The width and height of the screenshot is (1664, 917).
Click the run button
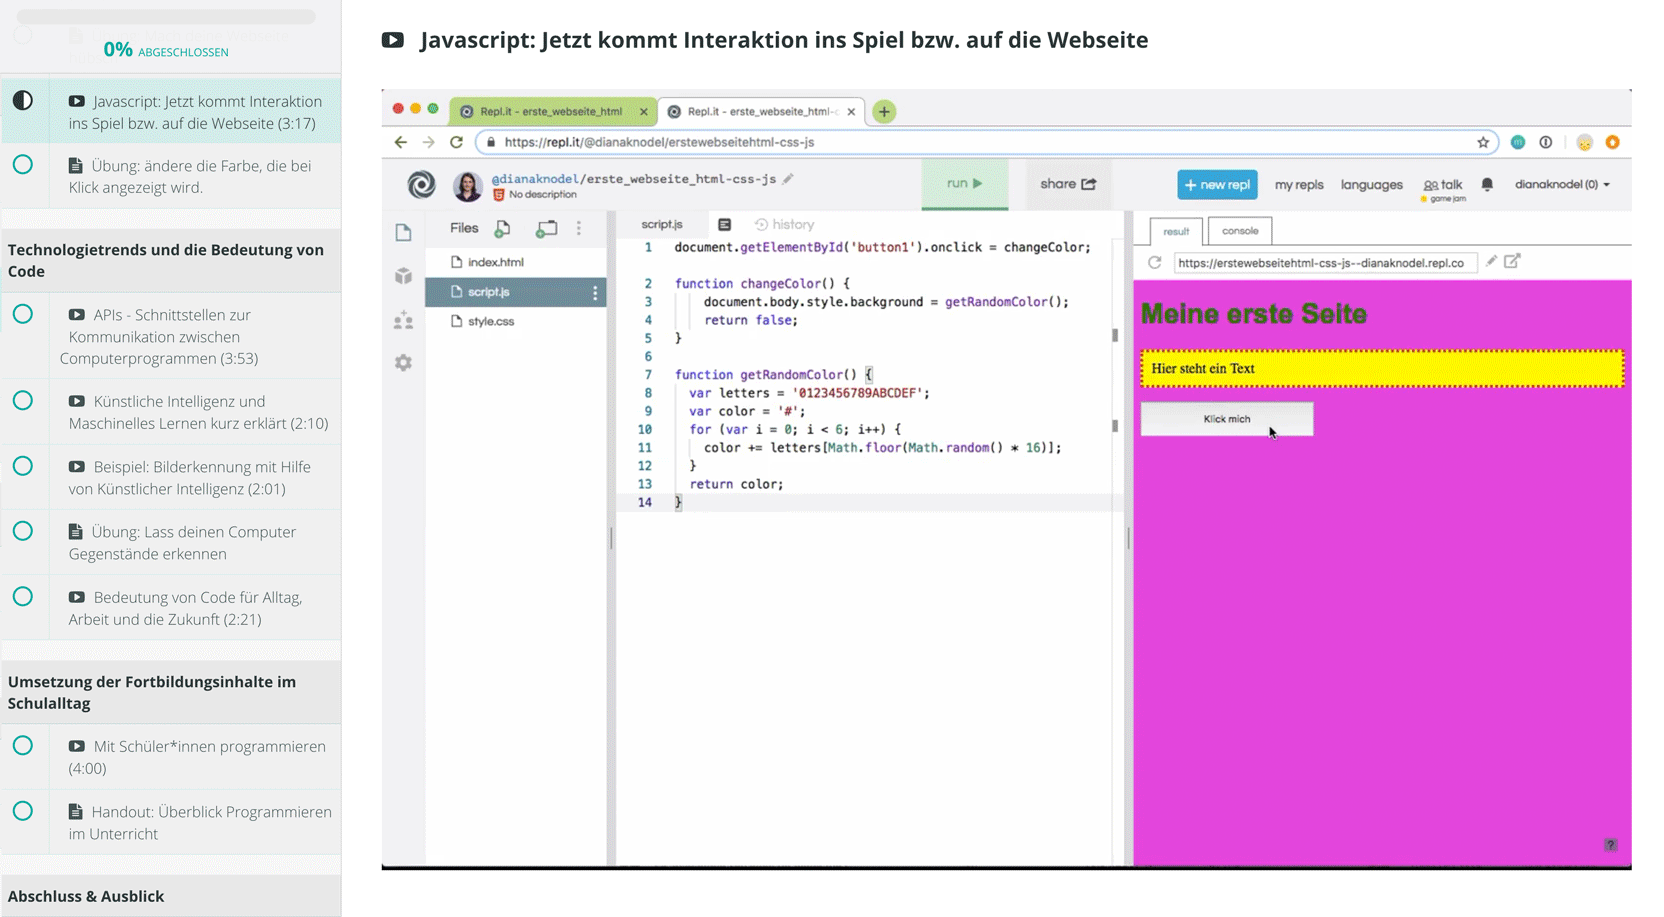963,184
